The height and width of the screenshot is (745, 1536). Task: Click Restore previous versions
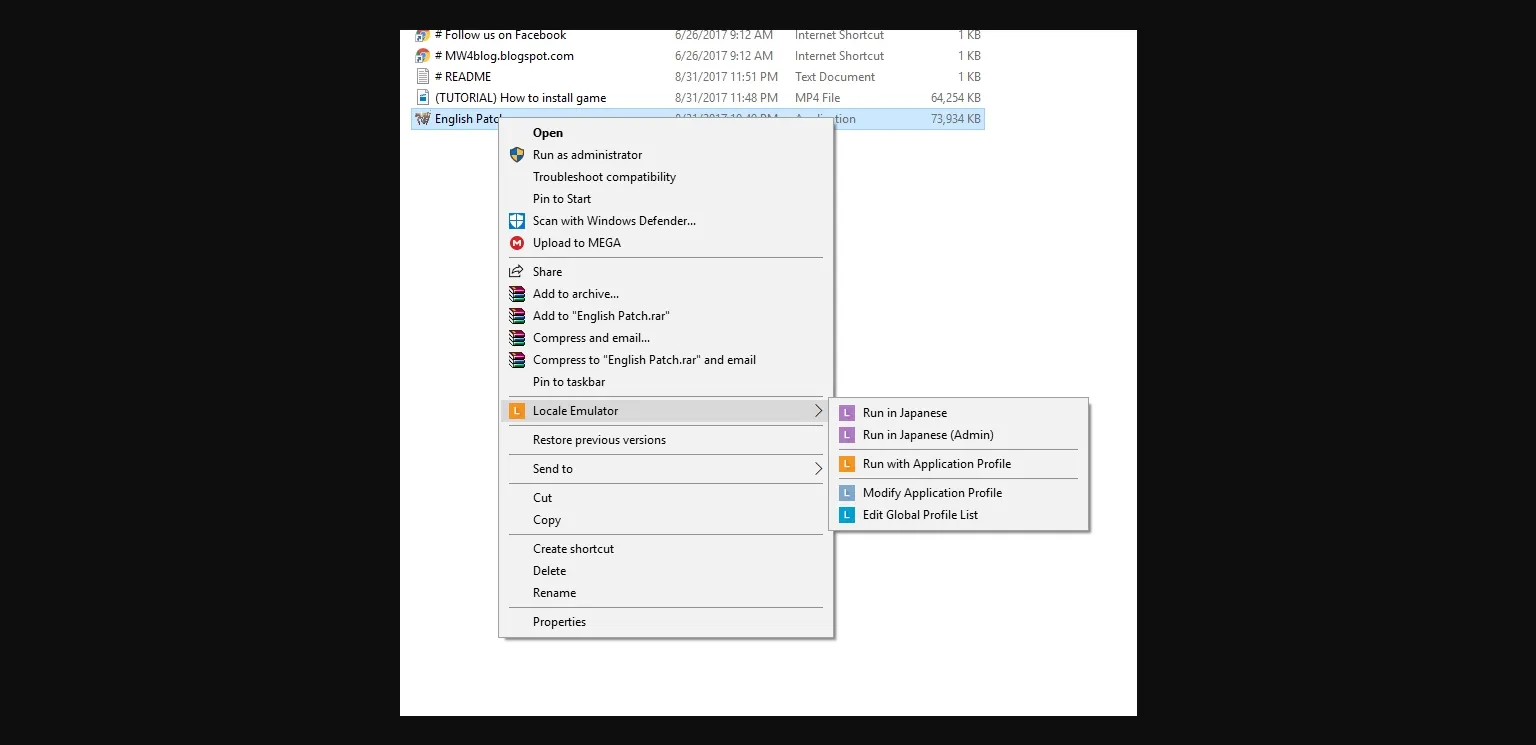[599, 440]
